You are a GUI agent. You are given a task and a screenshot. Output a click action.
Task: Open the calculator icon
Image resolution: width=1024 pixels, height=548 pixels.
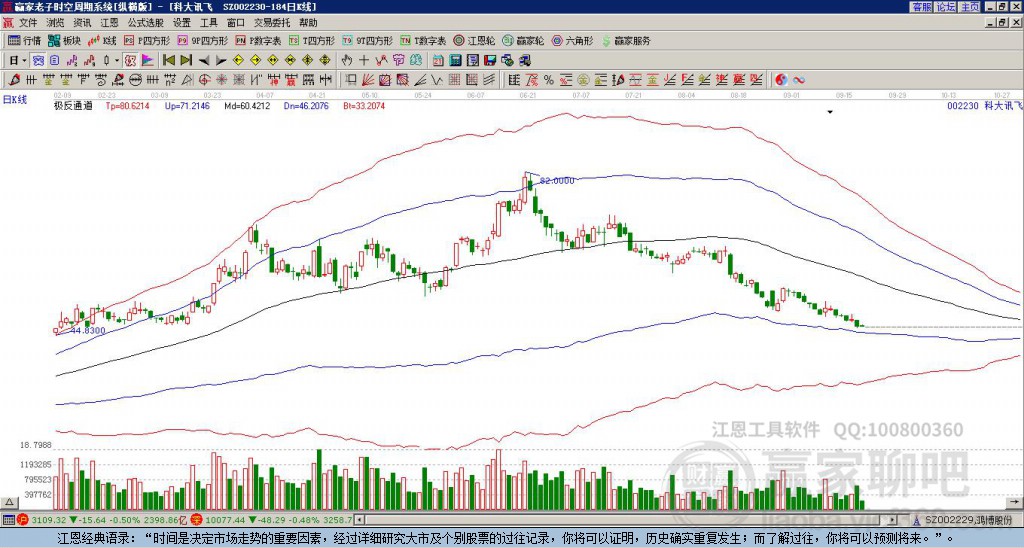click(x=456, y=61)
